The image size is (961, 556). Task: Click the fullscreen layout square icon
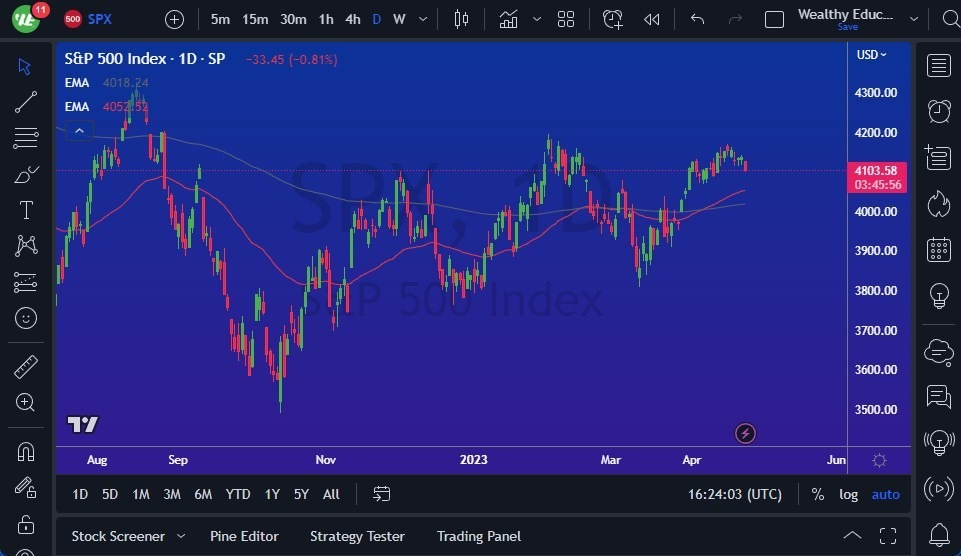pyautogui.click(x=774, y=20)
